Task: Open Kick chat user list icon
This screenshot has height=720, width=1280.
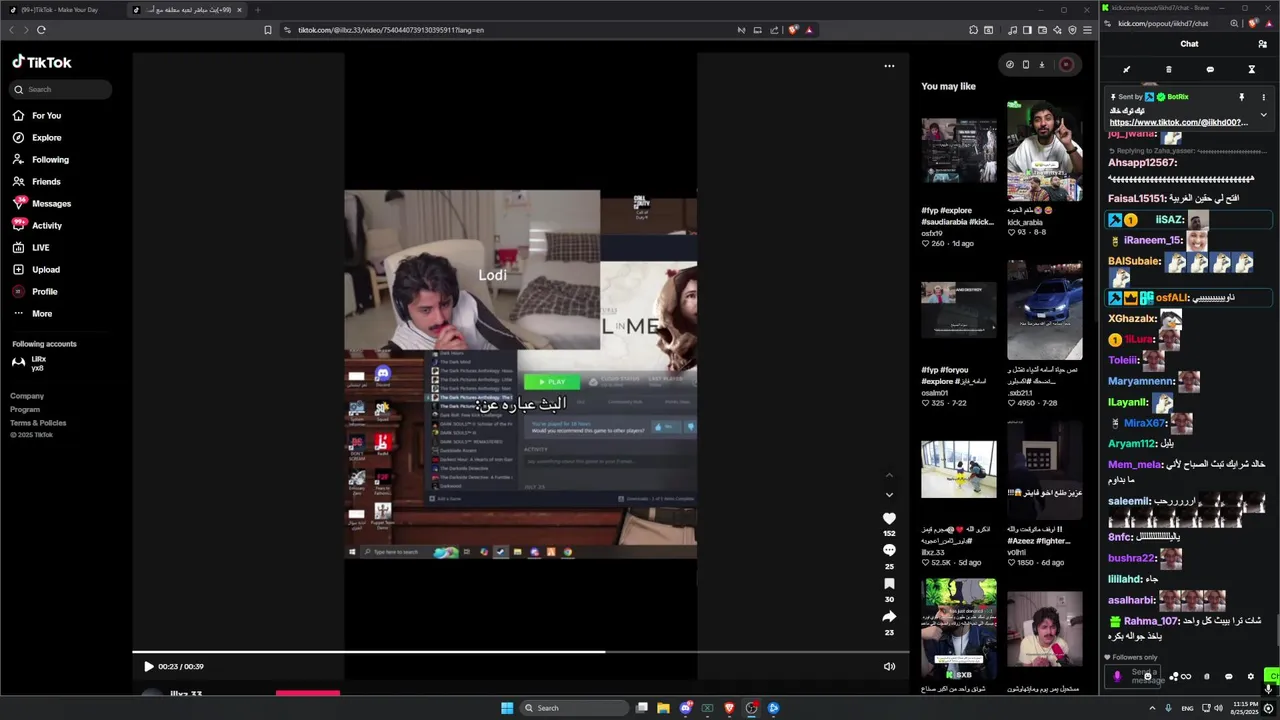Action: pos(1262,44)
